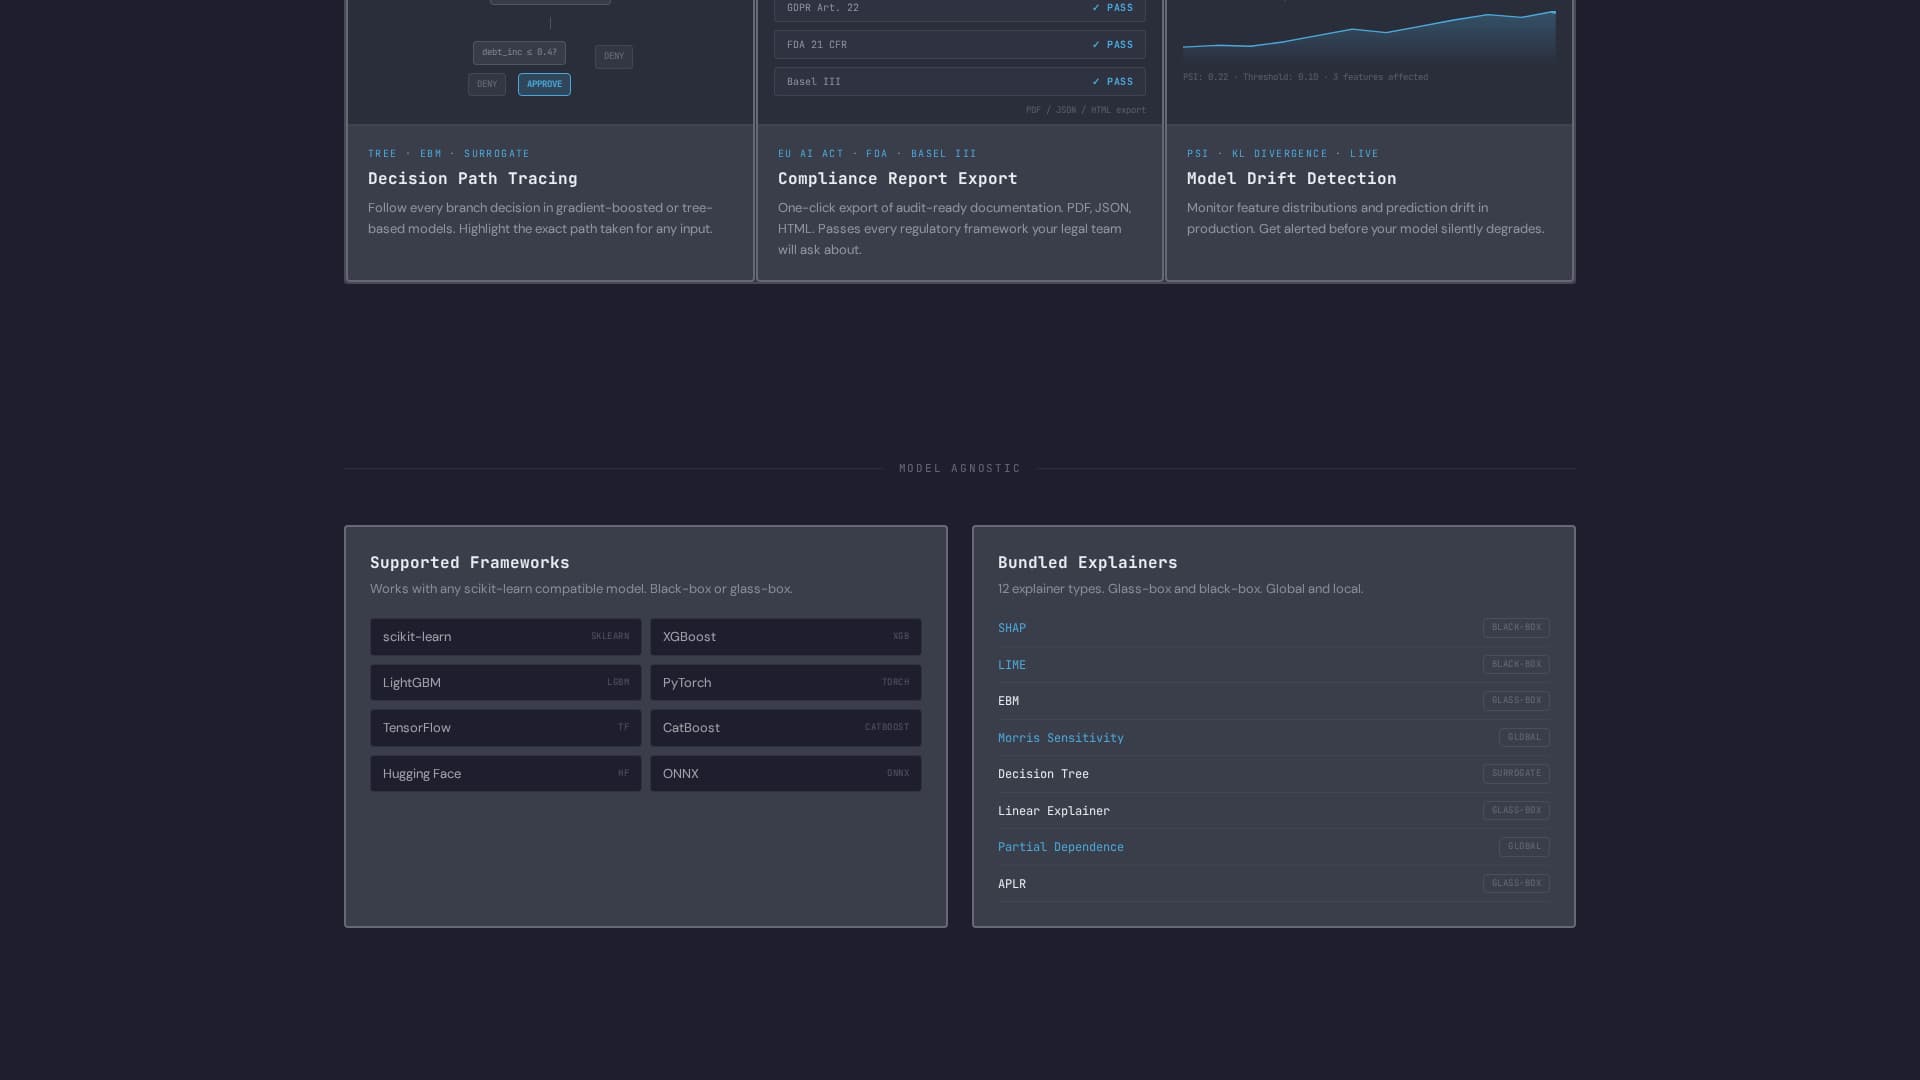The image size is (1920, 1080).
Task: Open the Model Drift Detection card title
Action: click(x=1292, y=179)
